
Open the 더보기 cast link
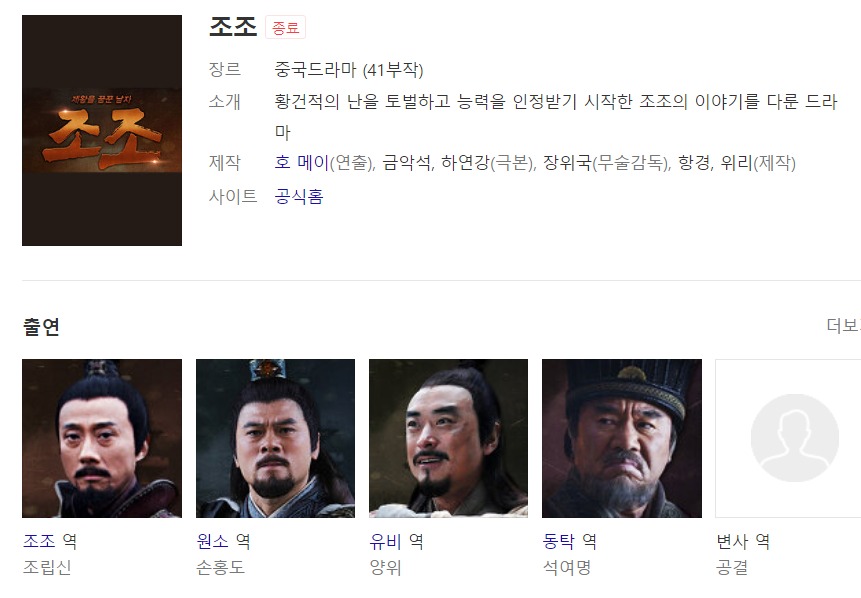coord(843,325)
